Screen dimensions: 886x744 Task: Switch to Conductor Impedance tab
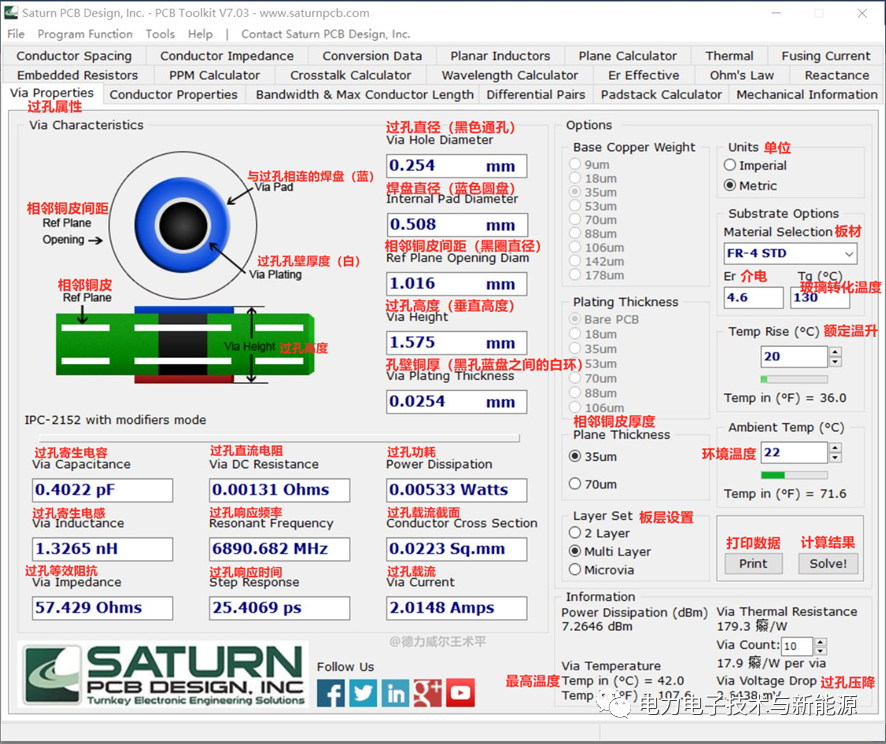(227, 56)
